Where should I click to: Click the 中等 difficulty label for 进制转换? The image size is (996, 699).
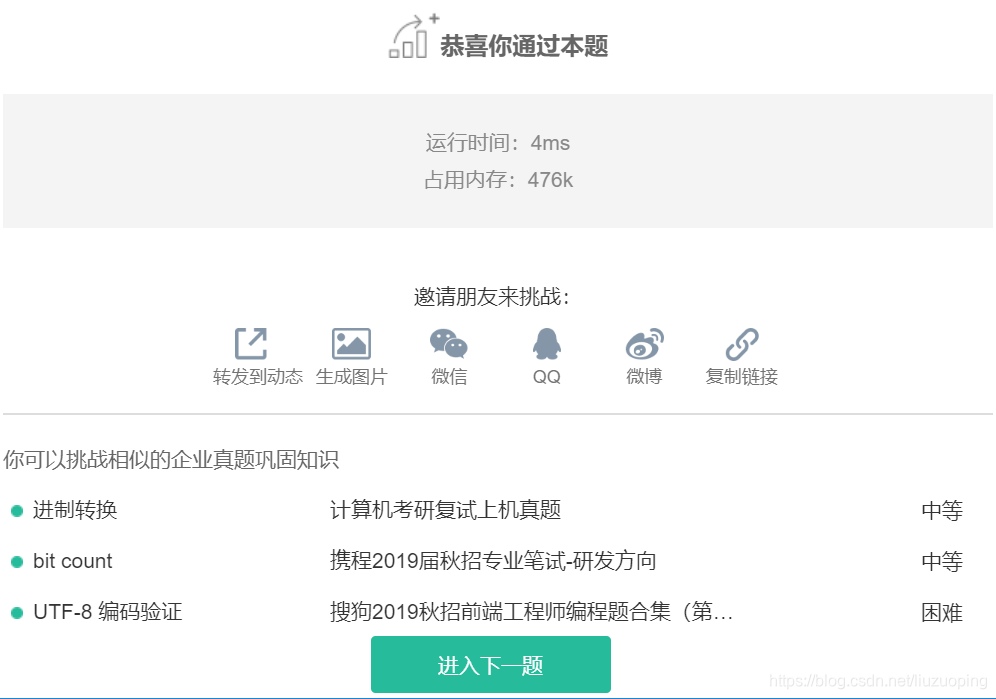(940, 509)
